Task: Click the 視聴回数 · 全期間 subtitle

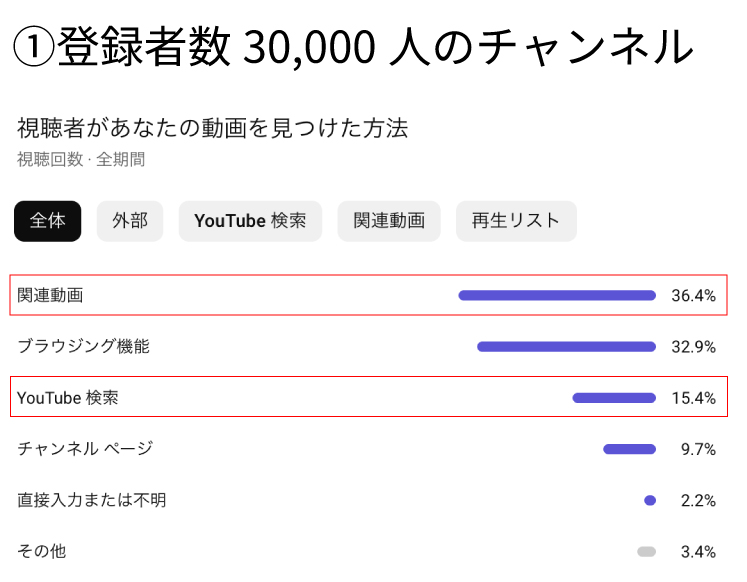Action: 81,159
